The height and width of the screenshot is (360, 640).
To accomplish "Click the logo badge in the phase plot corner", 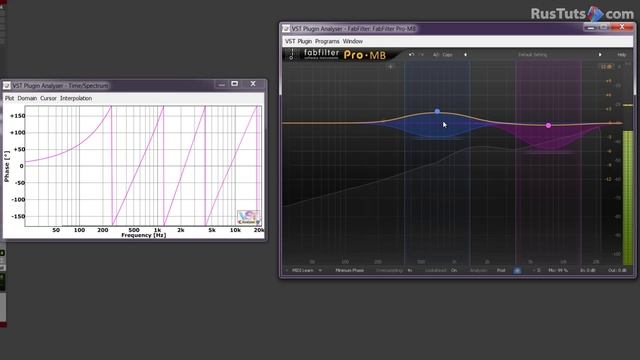I will [x=249, y=217].
